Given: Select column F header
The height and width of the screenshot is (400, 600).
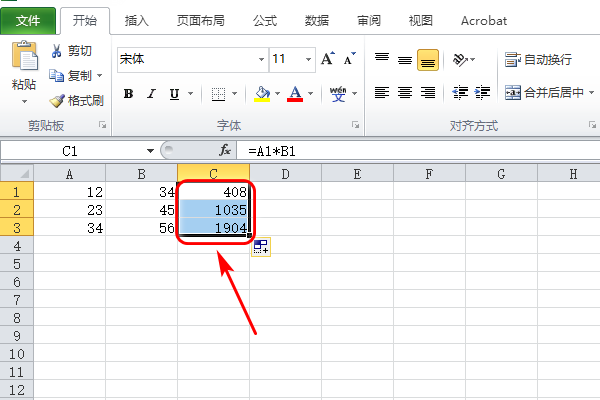Looking at the screenshot, I should [x=429, y=174].
